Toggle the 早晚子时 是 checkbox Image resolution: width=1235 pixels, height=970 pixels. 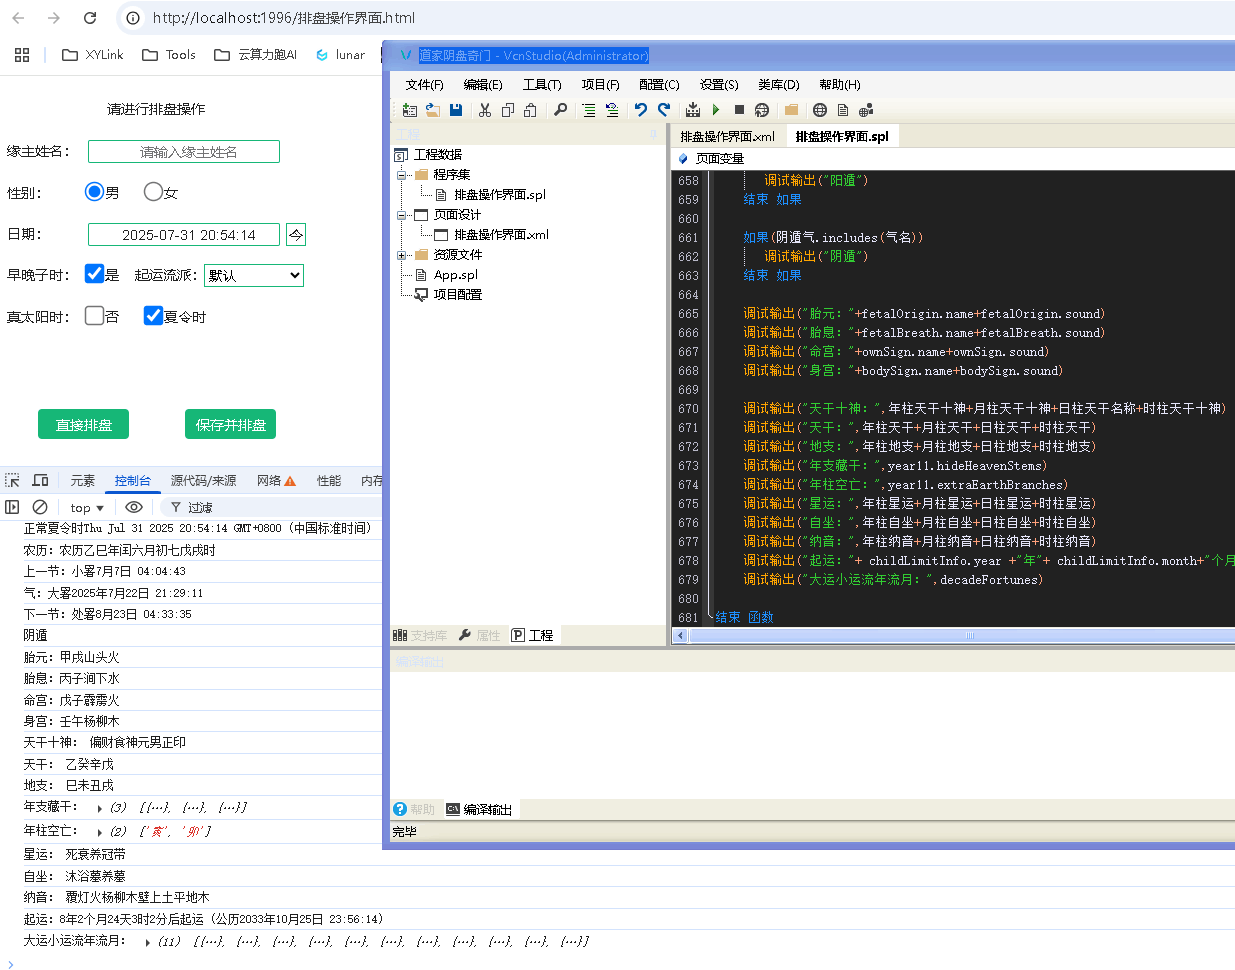pyautogui.click(x=95, y=274)
